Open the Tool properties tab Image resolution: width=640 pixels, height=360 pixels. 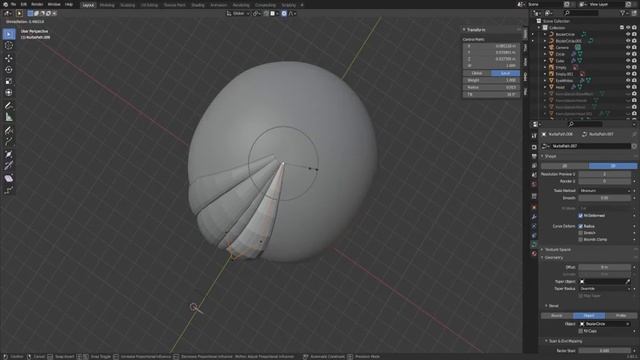tap(534, 136)
